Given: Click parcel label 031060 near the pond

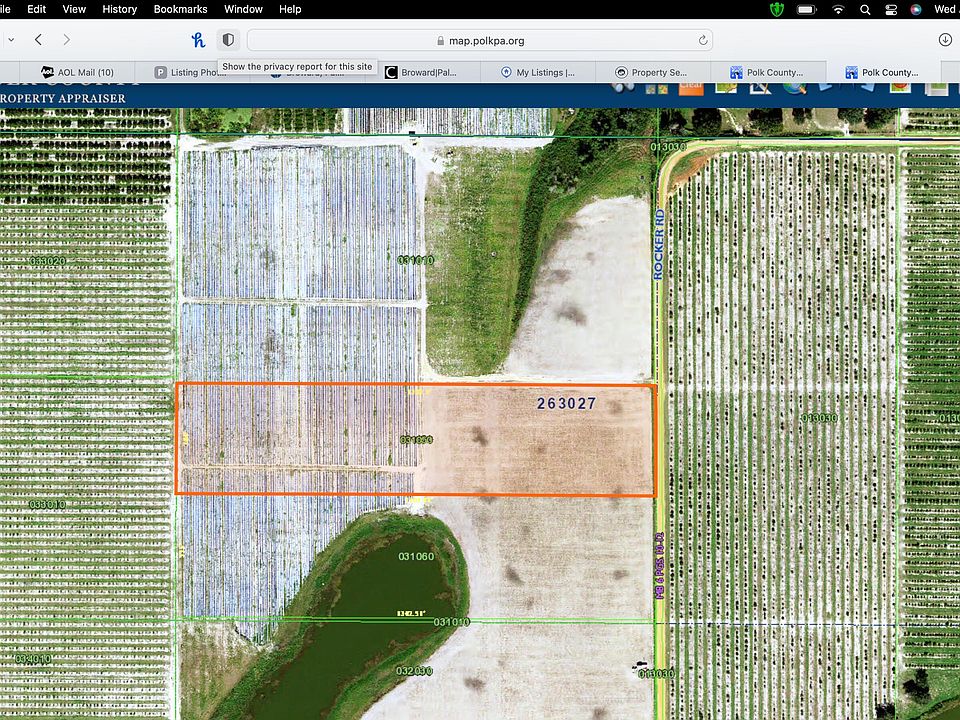Looking at the screenshot, I should tap(416, 556).
